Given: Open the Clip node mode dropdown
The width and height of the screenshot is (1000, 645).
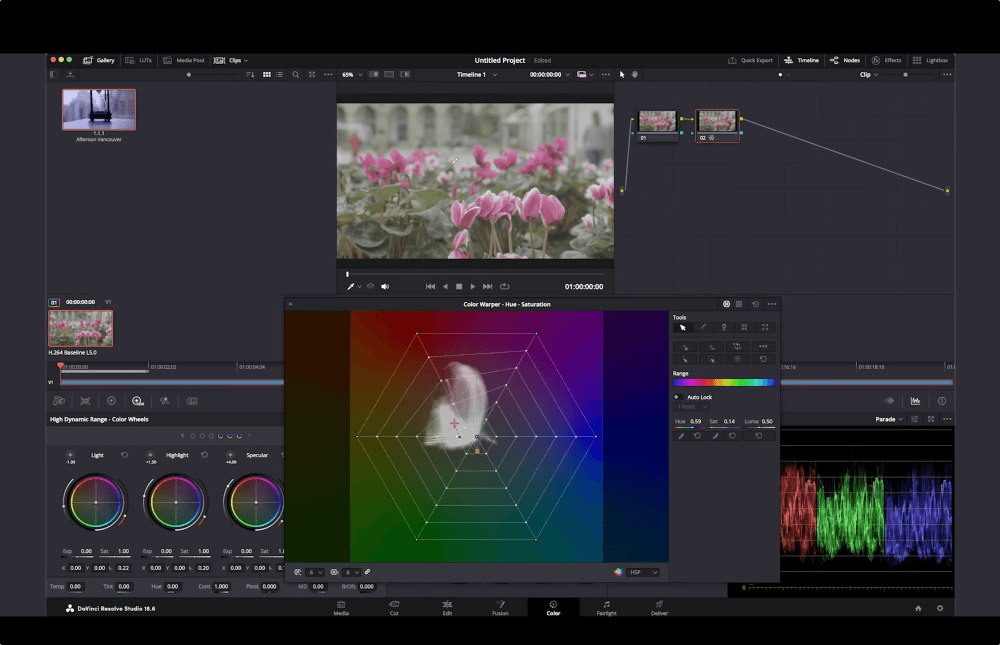Looking at the screenshot, I should coord(869,75).
